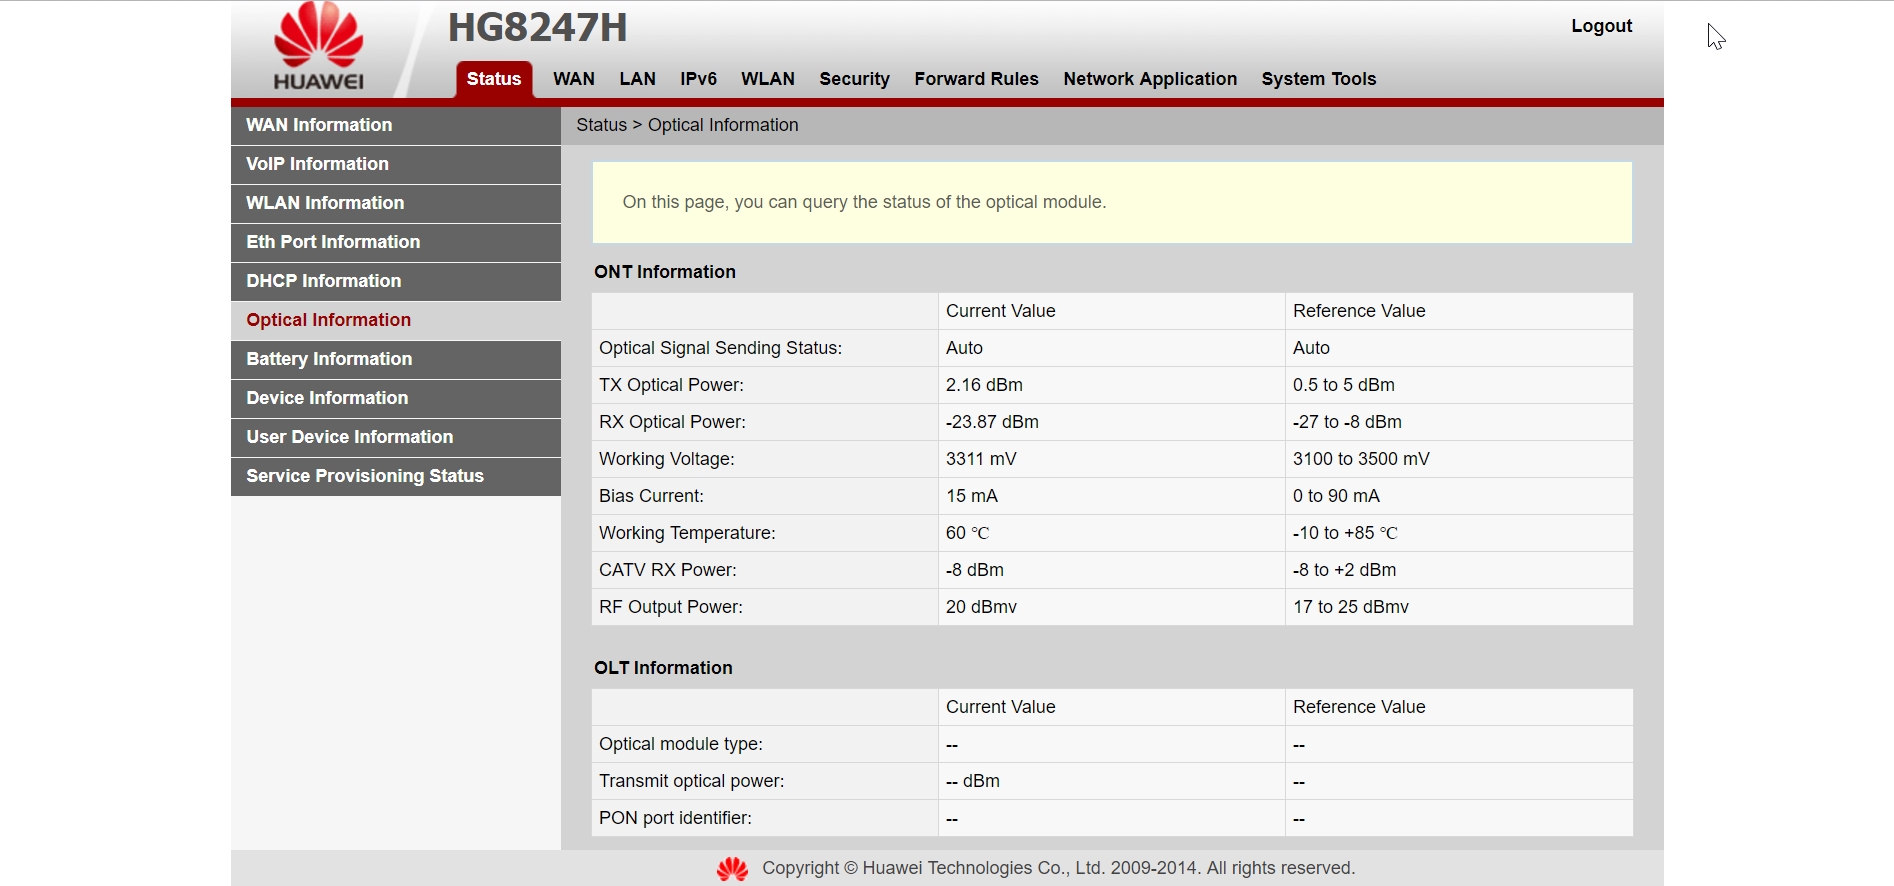The height and width of the screenshot is (886, 1894).
Task: Open WAN Information in the sidebar
Action: point(396,125)
